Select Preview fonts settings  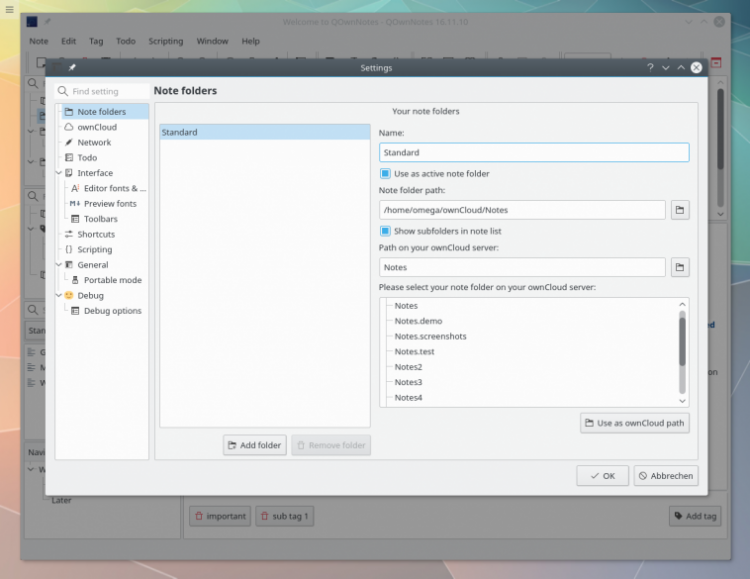[x=109, y=203]
